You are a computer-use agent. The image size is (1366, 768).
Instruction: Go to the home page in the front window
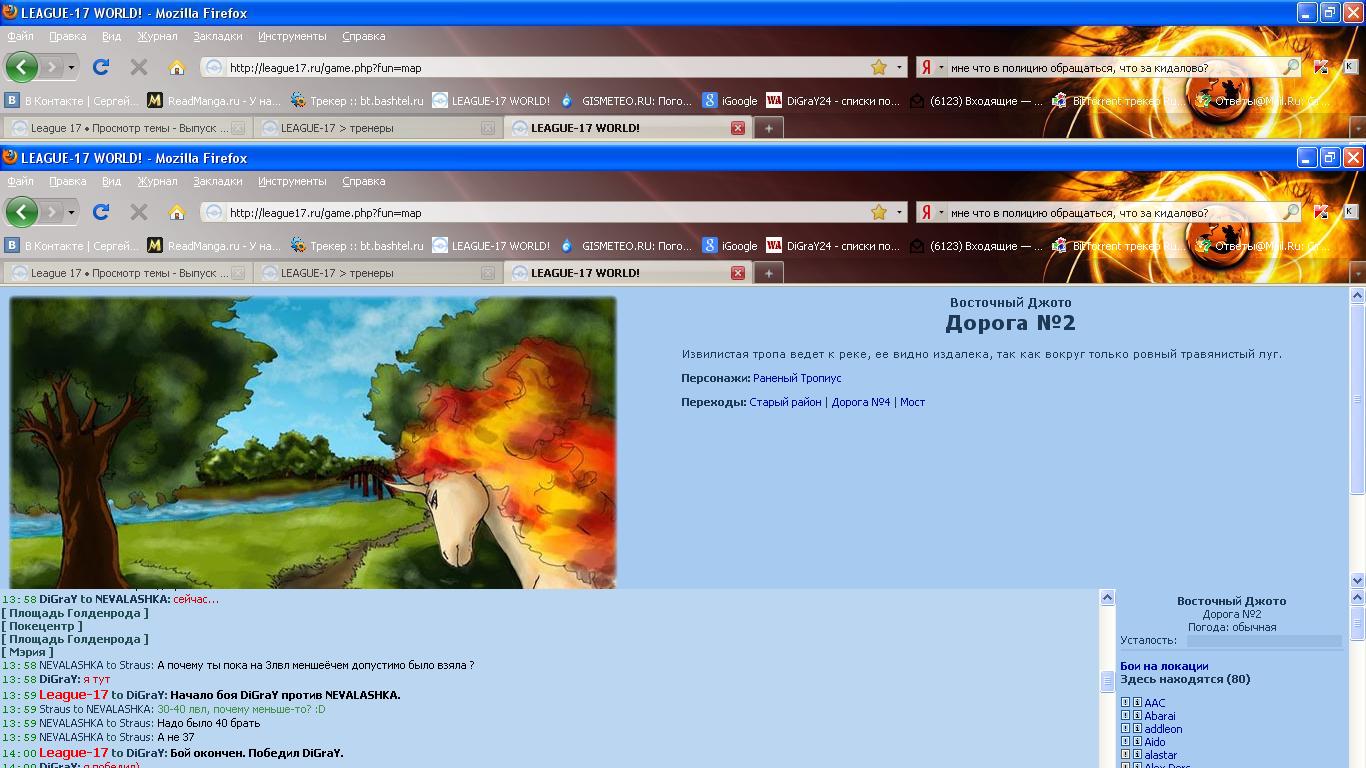click(x=177, y=212)
